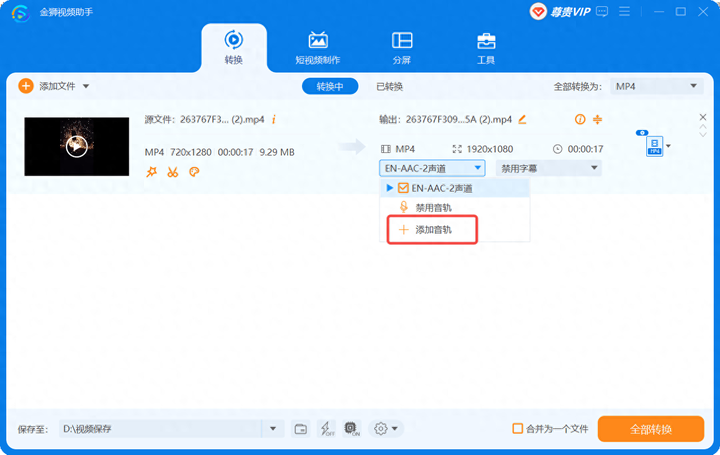Open the gear settings dropdown
Image resolution: width=720 pixels, height=455 pixels.
tap(386, 429)
